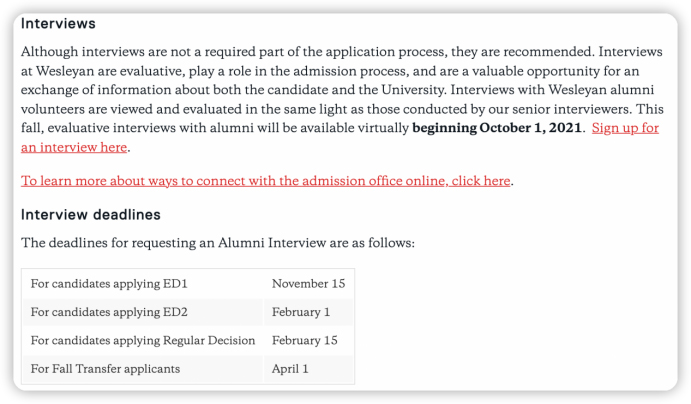Click the February 15 deadline cell

click(x=305, y=340)
